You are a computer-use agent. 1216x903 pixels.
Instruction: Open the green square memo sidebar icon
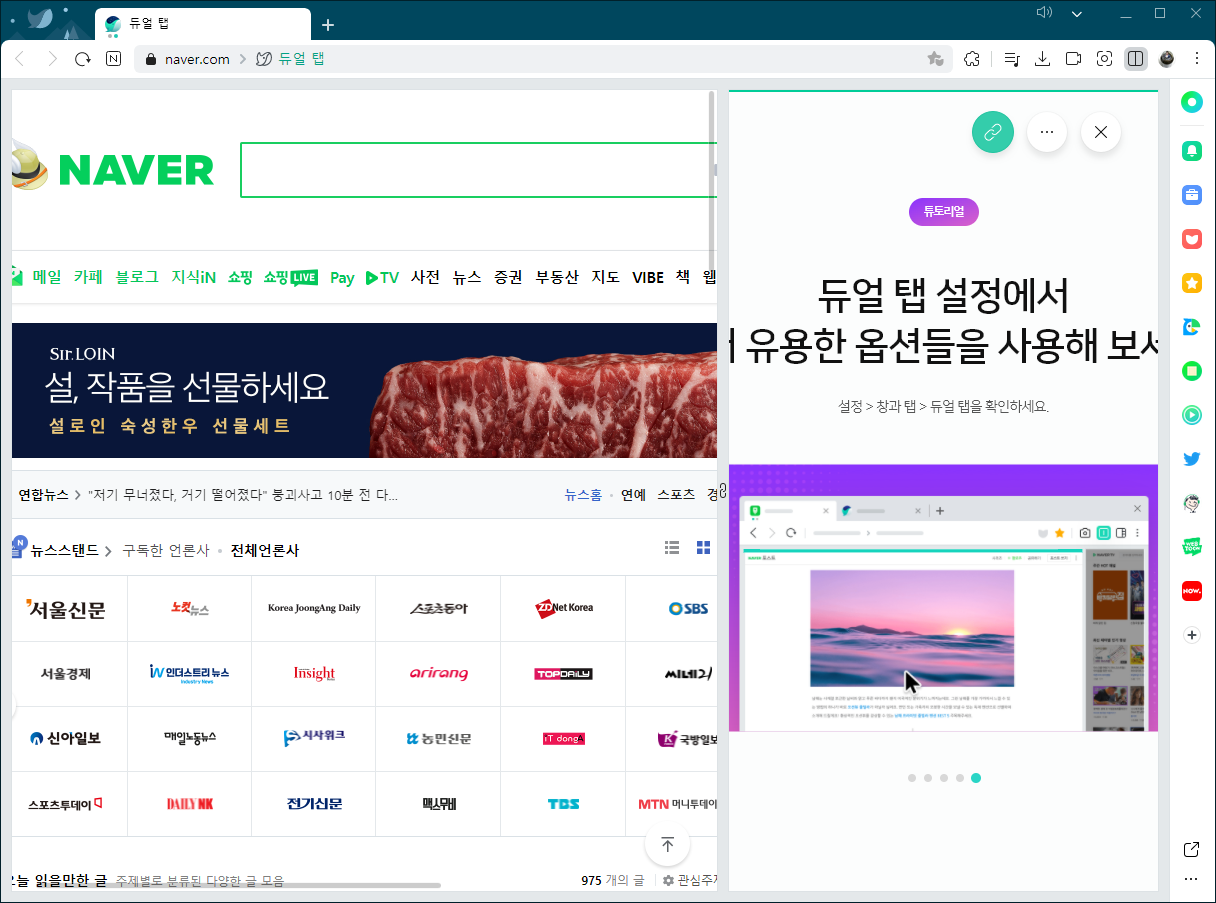[1191, 371]
